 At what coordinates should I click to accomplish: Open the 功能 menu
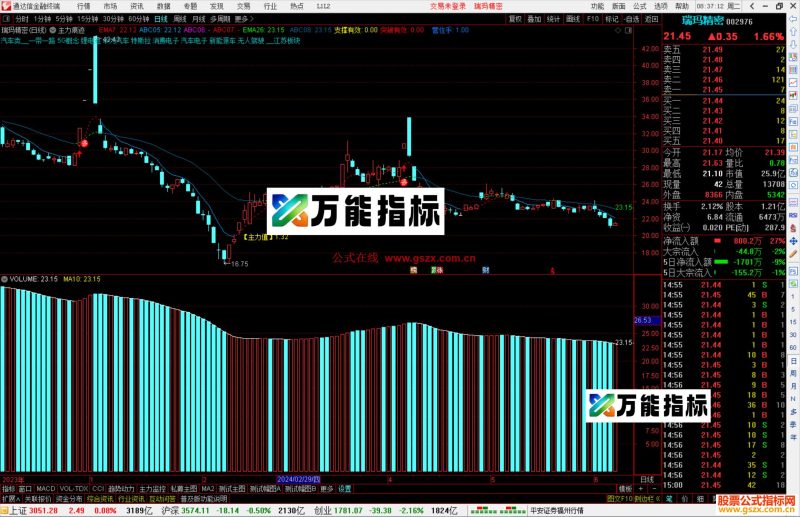(597, 6)
